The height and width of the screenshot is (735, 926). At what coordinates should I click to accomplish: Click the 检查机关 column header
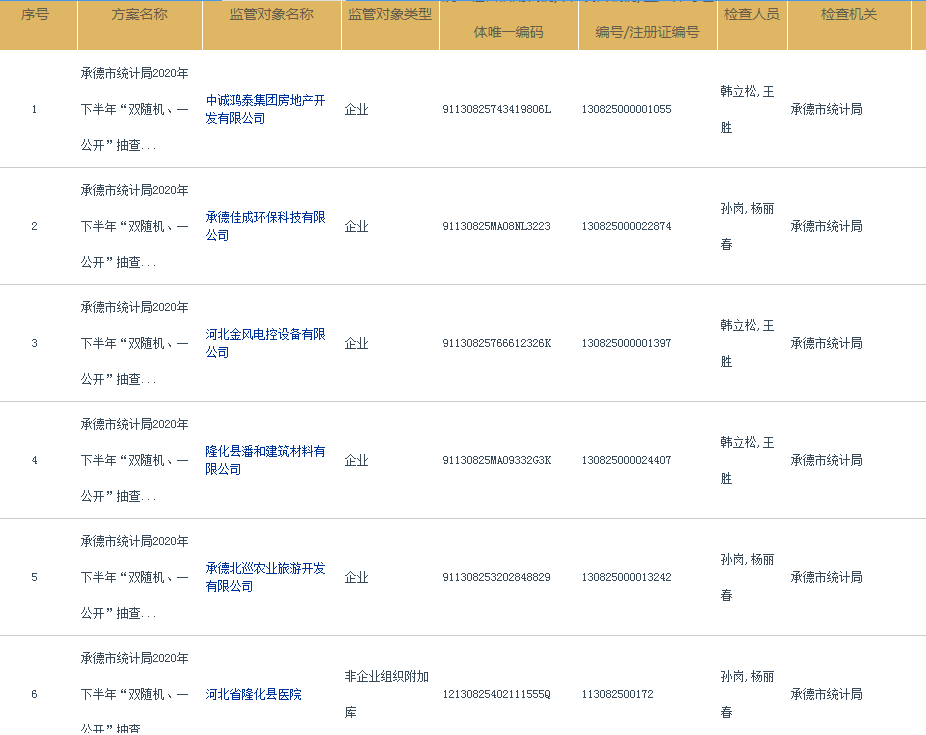click(x=849, y=15)
